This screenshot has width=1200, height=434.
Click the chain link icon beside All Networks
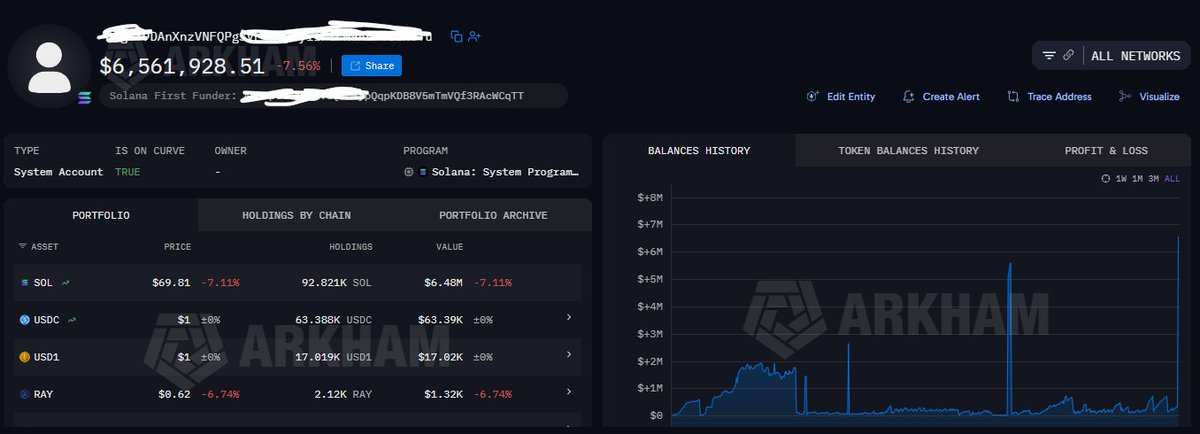(x=1069, y=56)
